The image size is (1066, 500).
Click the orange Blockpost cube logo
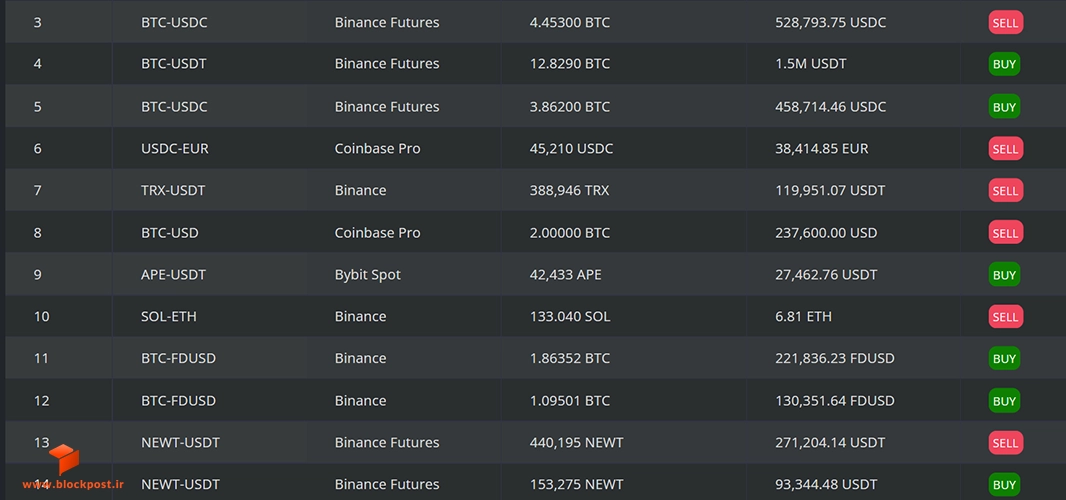(64, 459)
